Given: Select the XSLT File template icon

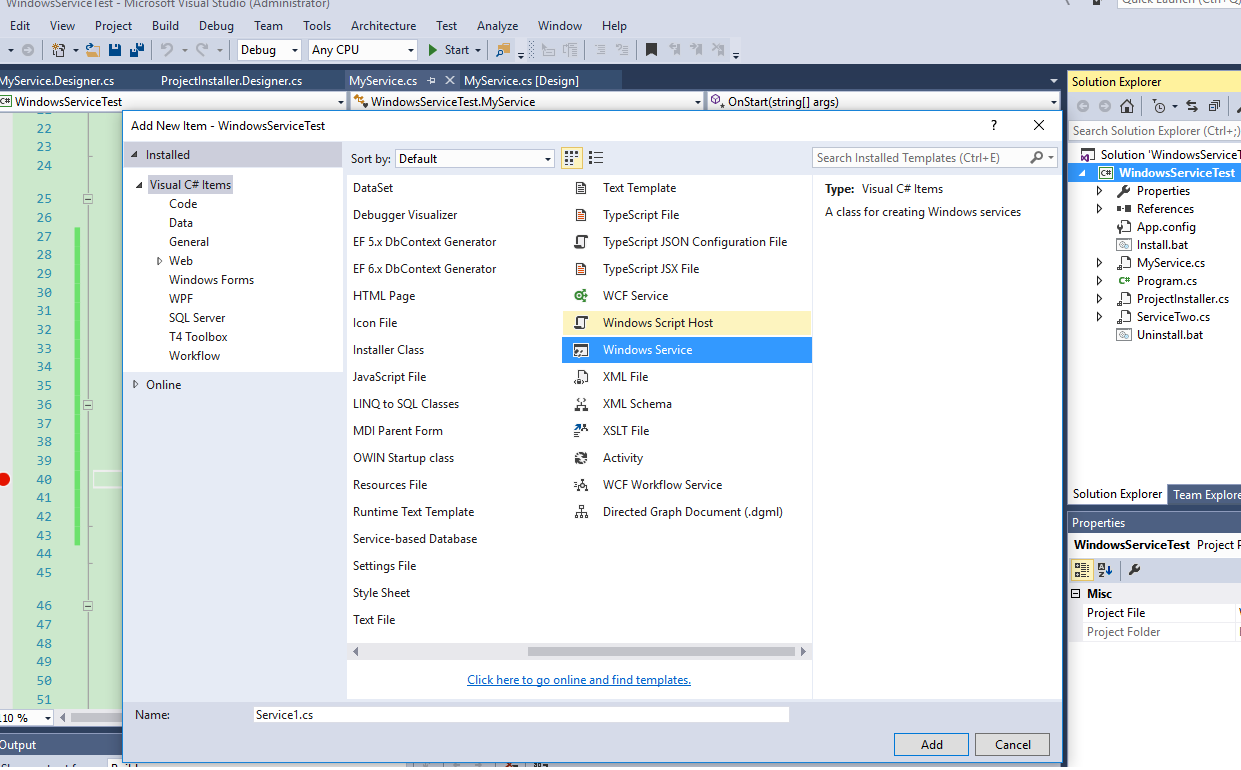Looking at the screenshot, I should (x=581, y=431).
